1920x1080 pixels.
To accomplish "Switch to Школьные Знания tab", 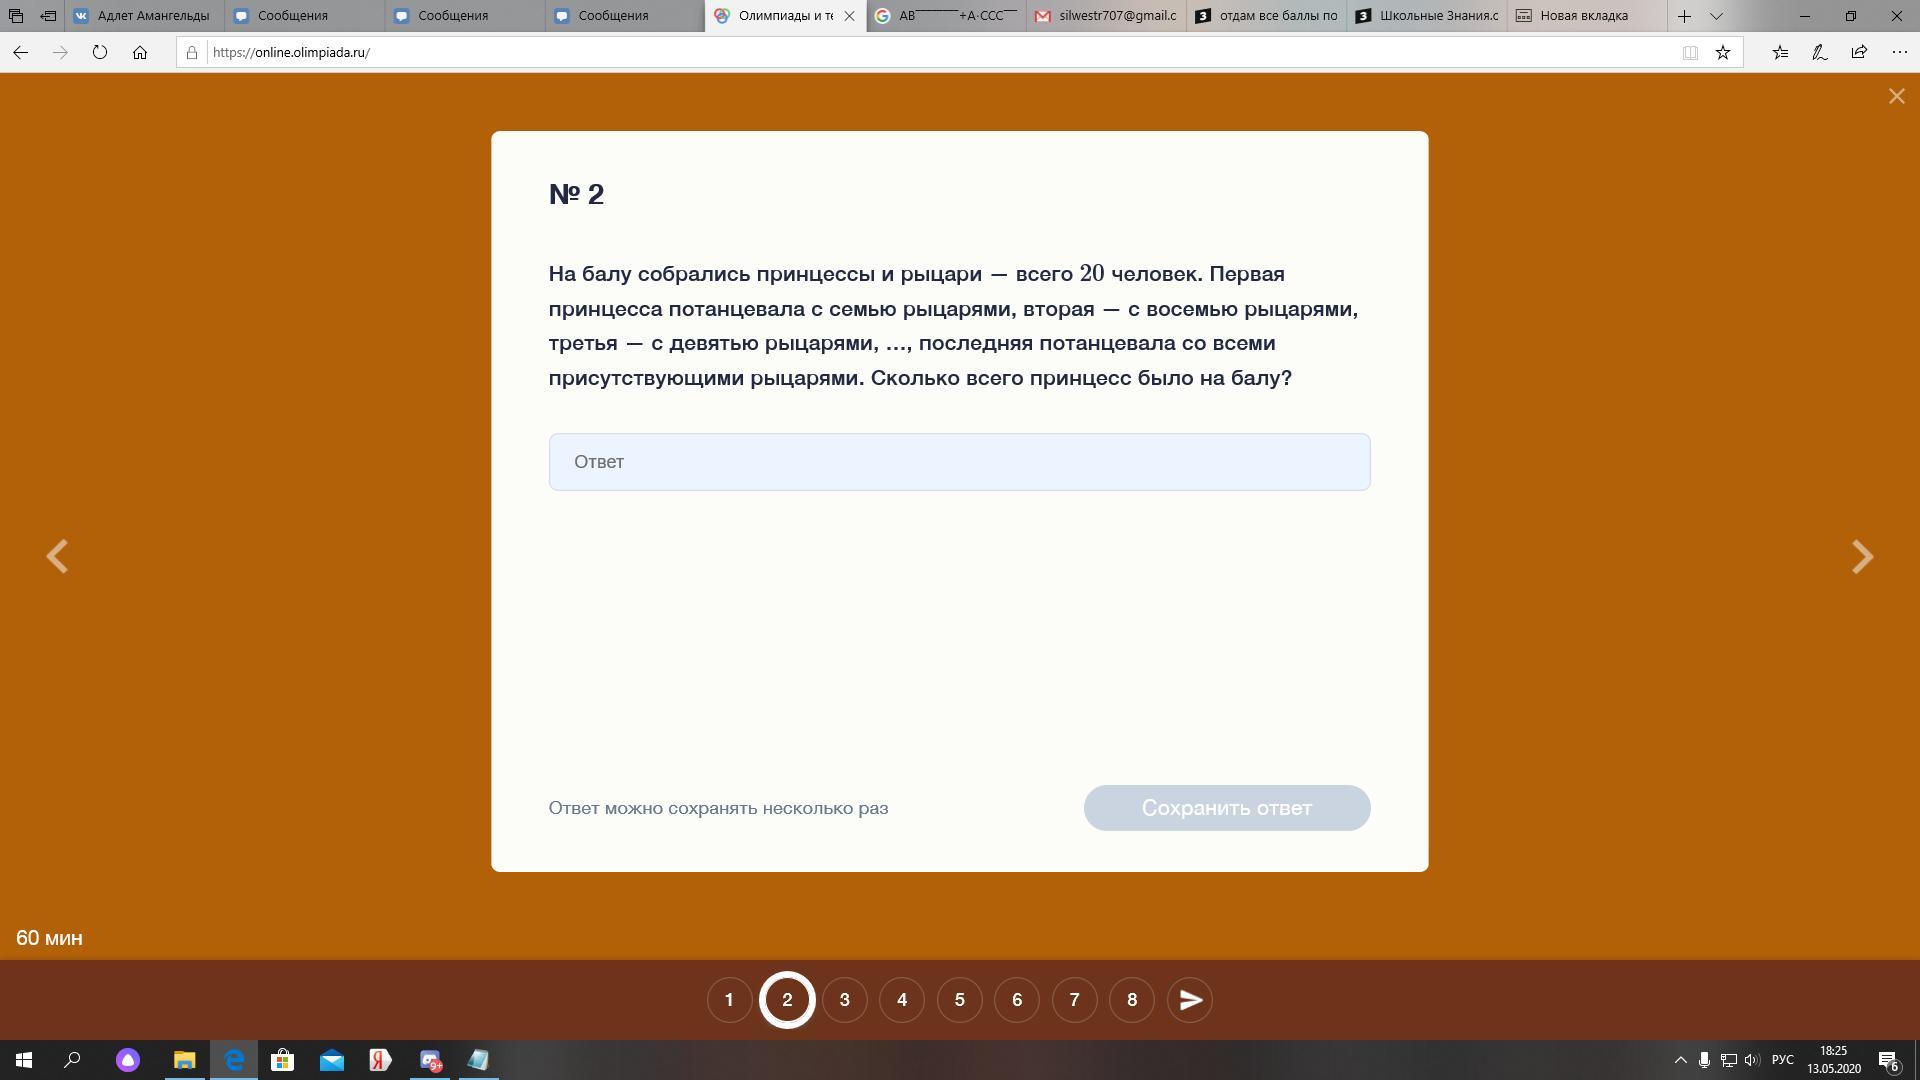I will coord(1427,16).
